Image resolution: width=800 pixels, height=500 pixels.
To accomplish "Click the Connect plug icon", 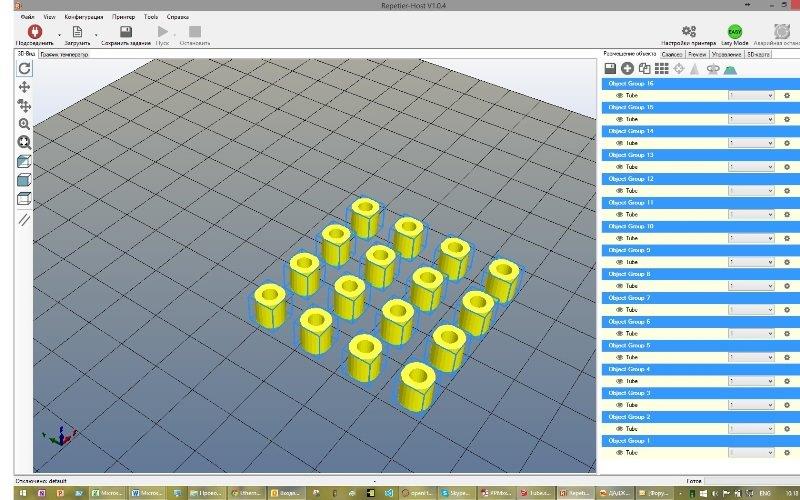I will coord(35,32).
